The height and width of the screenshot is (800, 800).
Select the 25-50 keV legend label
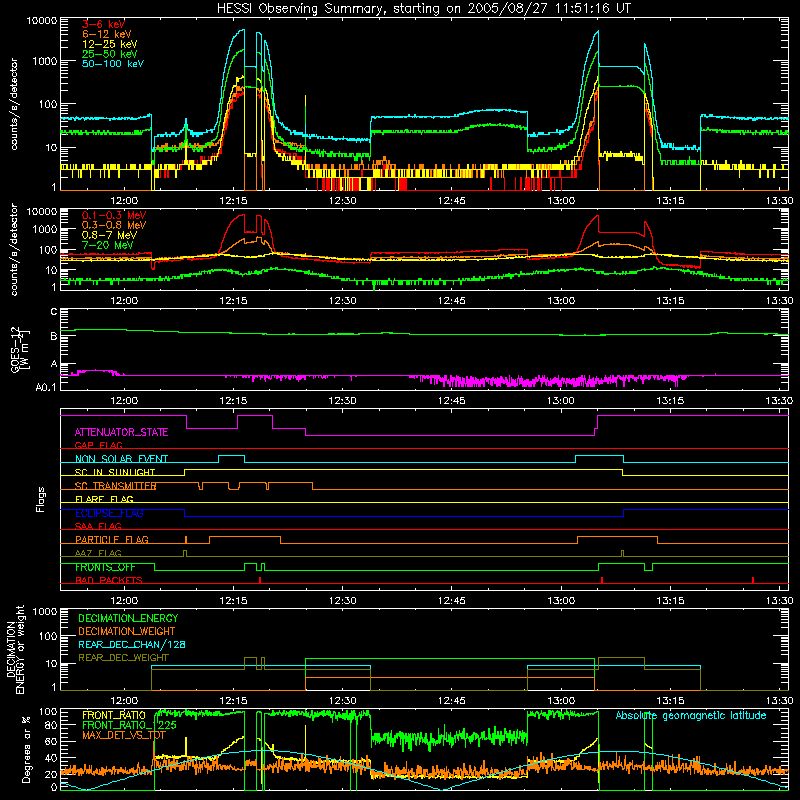point(110,54)
